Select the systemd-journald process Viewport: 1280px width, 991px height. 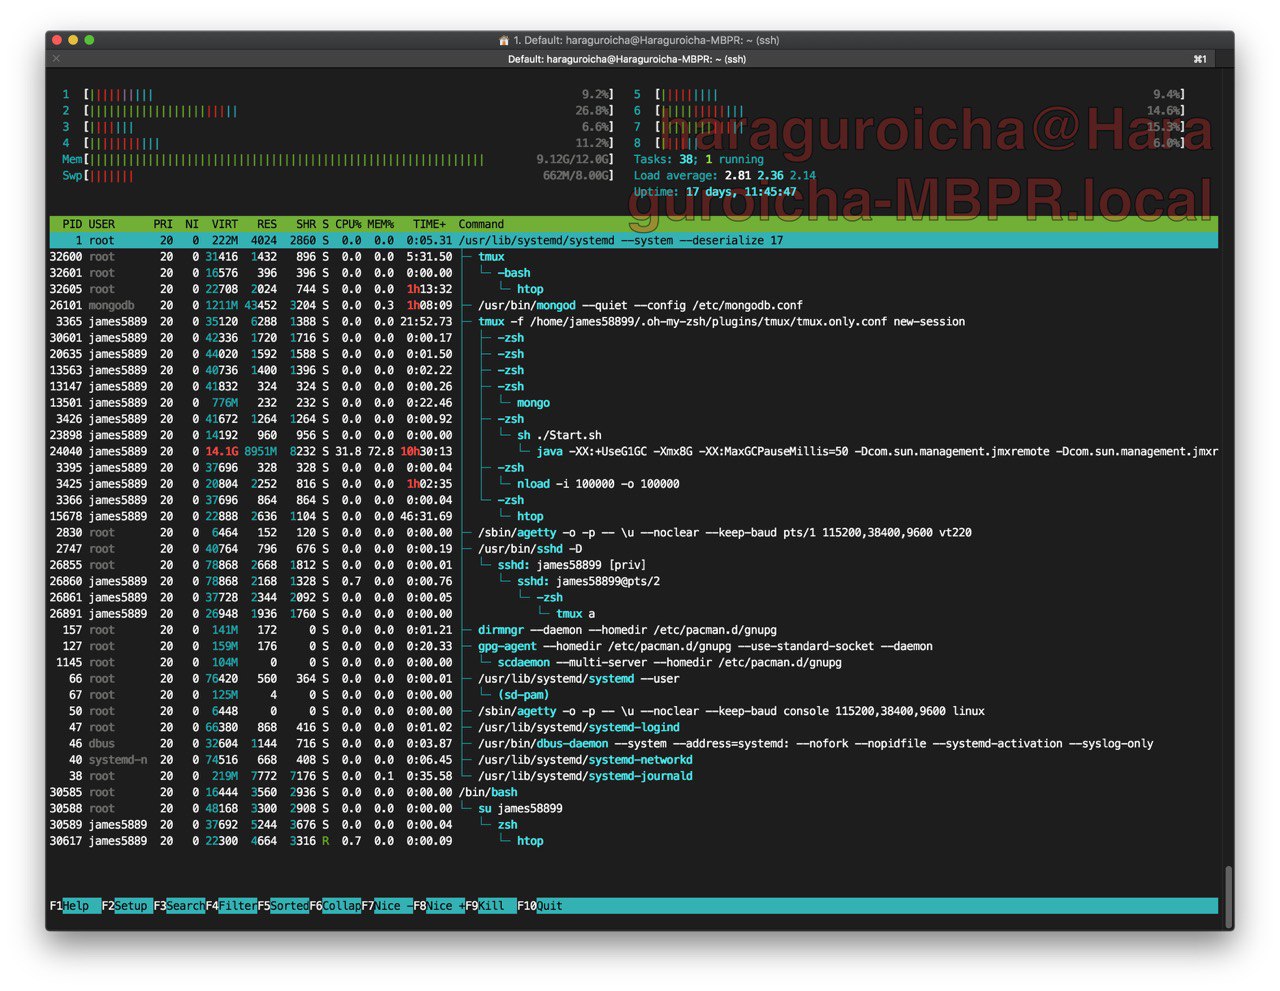(x=634, y=776)
